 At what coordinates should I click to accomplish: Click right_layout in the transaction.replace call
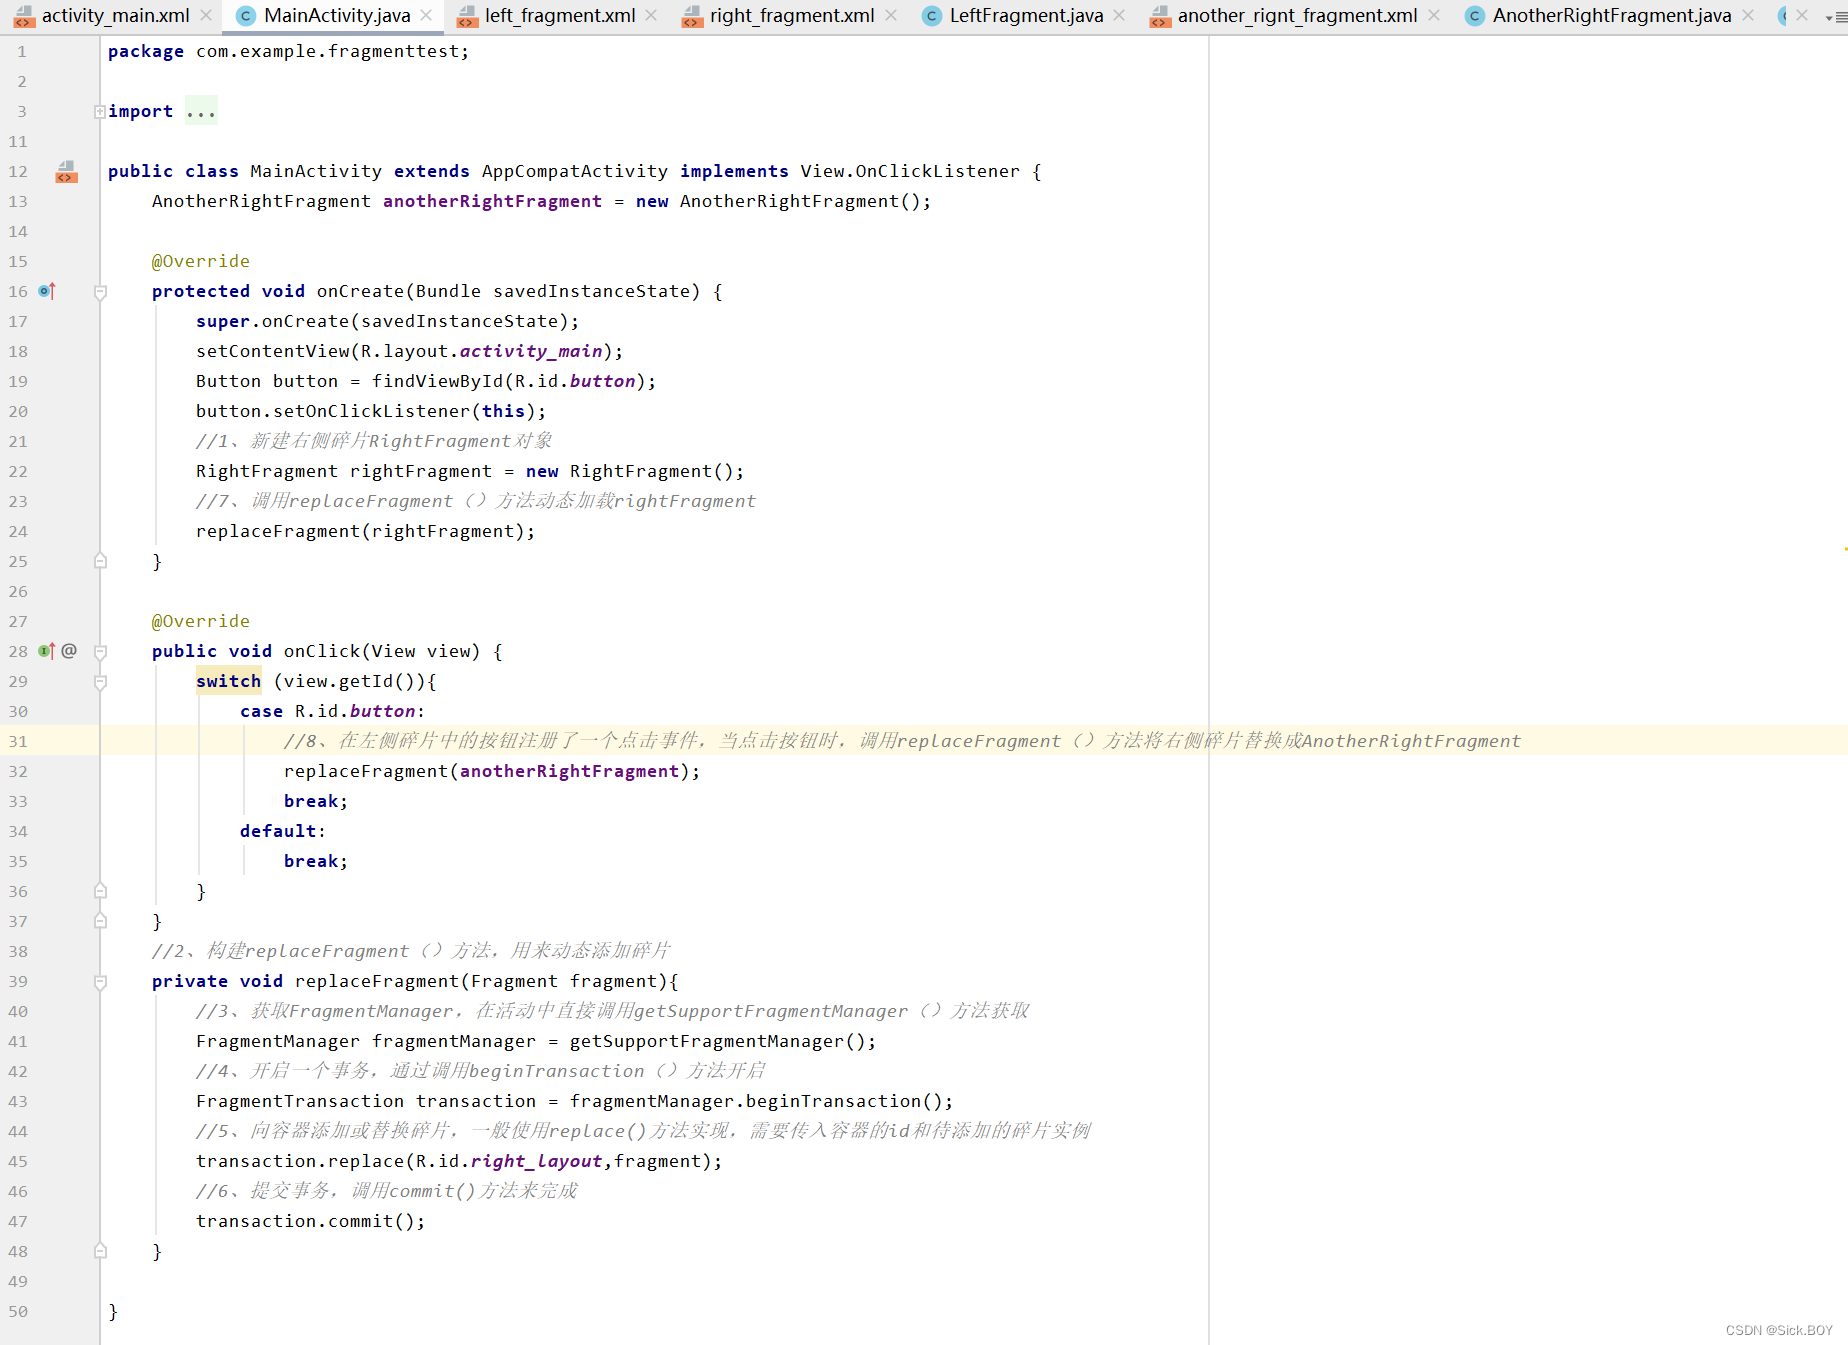537,1161
